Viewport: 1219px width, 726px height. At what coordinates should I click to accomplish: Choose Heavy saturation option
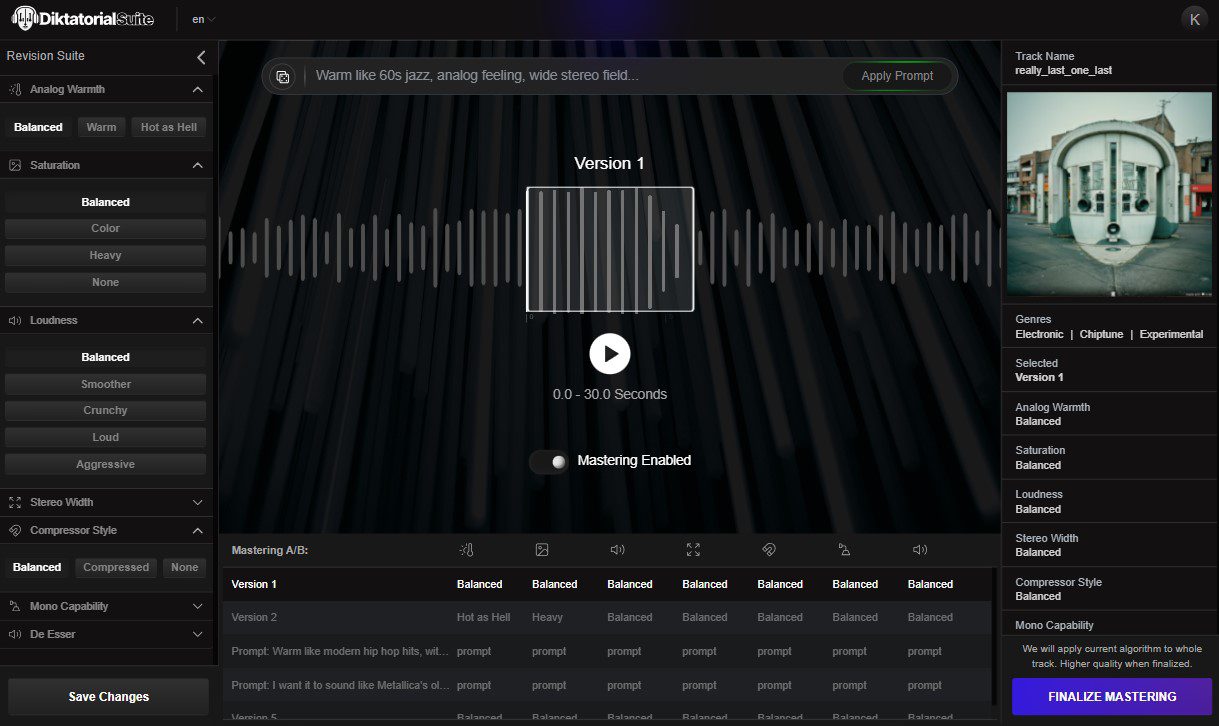tap(105, 256)
